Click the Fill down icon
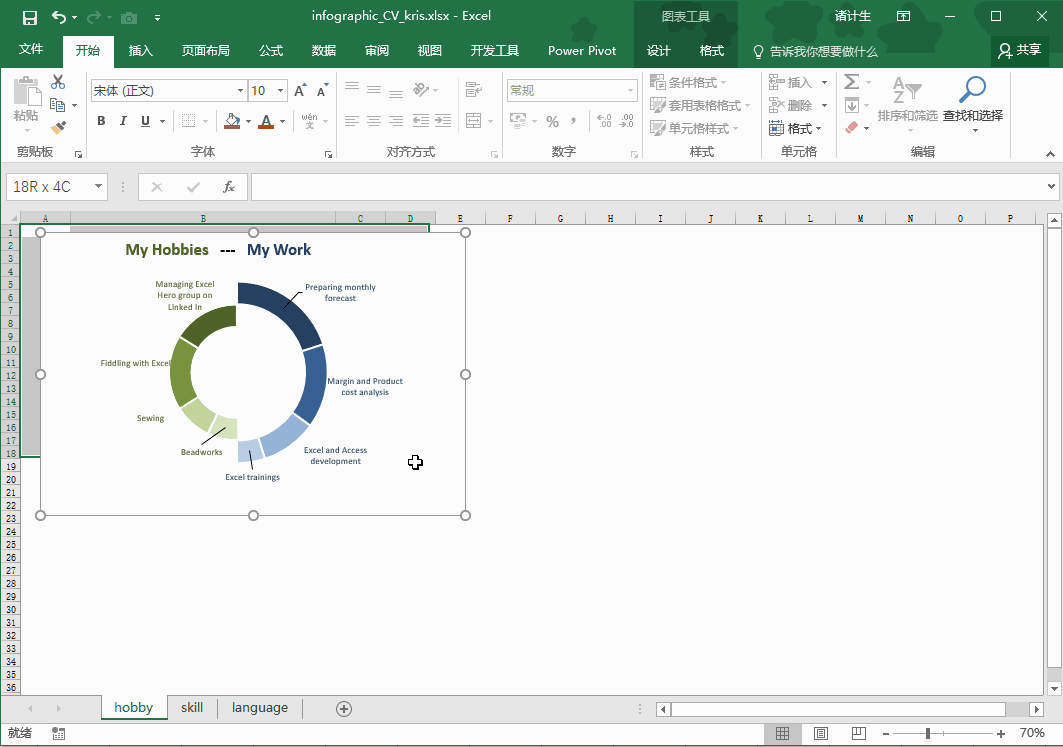The image size is (1063, 747). point(851,105)
